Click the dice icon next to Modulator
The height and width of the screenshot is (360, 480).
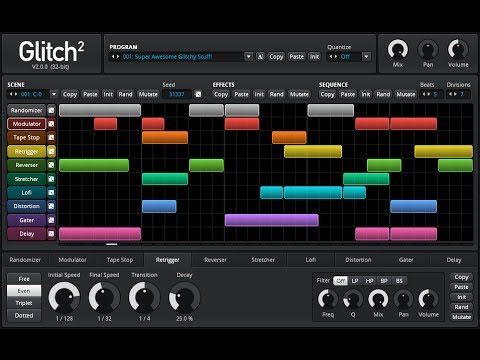(51, 124)
